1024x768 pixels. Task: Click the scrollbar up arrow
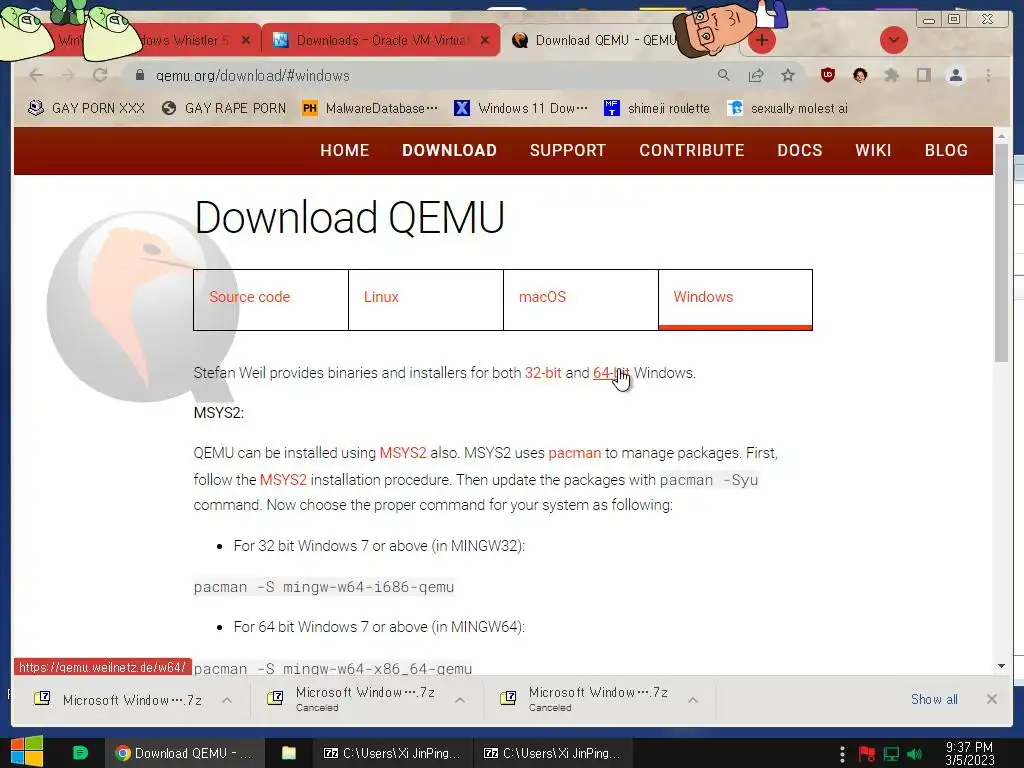pyautogui.click(x=1001, y=136)
